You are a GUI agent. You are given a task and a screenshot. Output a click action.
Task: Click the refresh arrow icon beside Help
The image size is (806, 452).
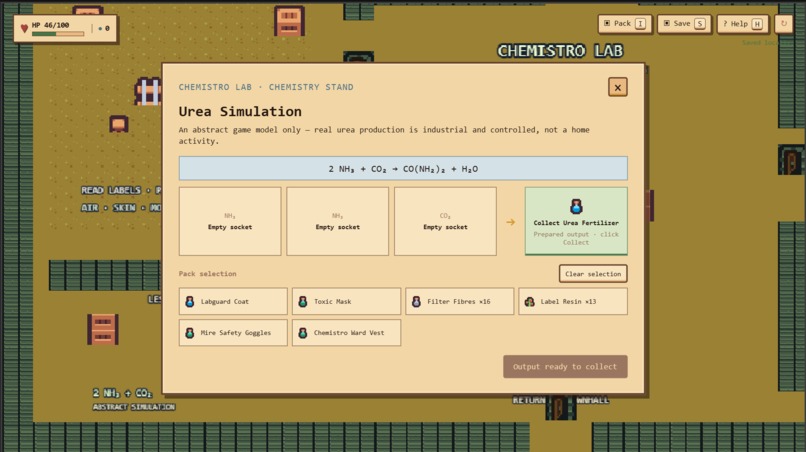783,24
